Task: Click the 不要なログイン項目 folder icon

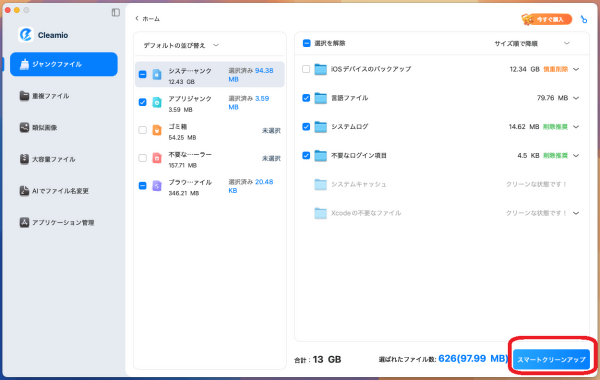Action: click(321, 155)
